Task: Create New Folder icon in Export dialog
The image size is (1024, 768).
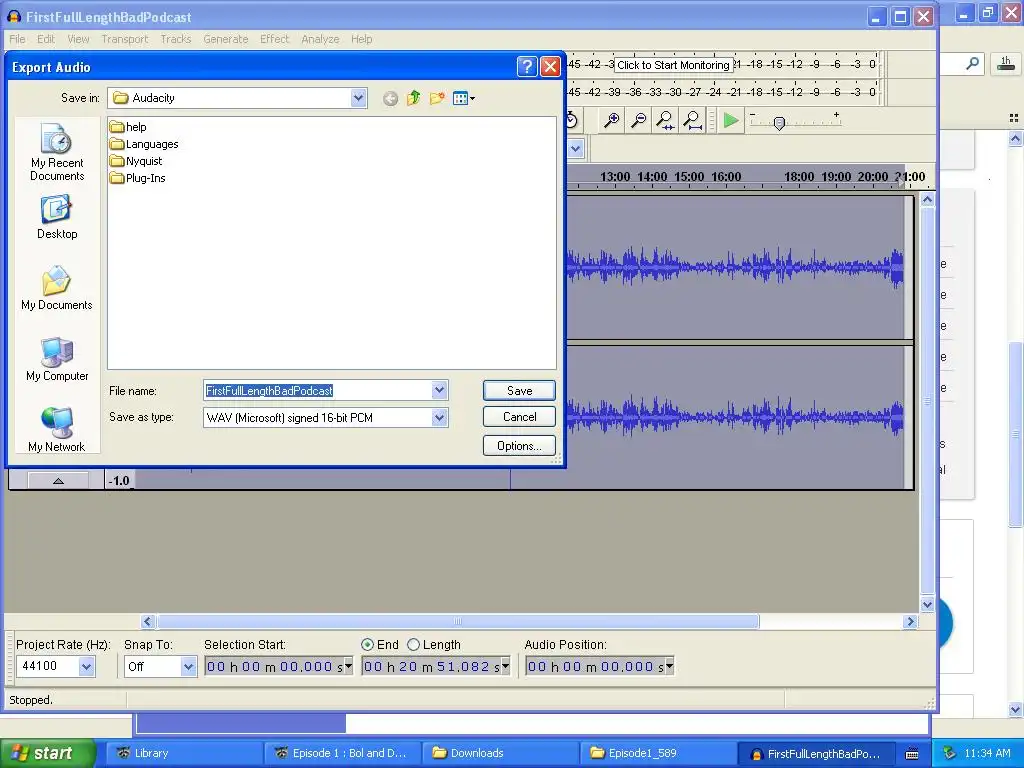Action: click(437, 99)
